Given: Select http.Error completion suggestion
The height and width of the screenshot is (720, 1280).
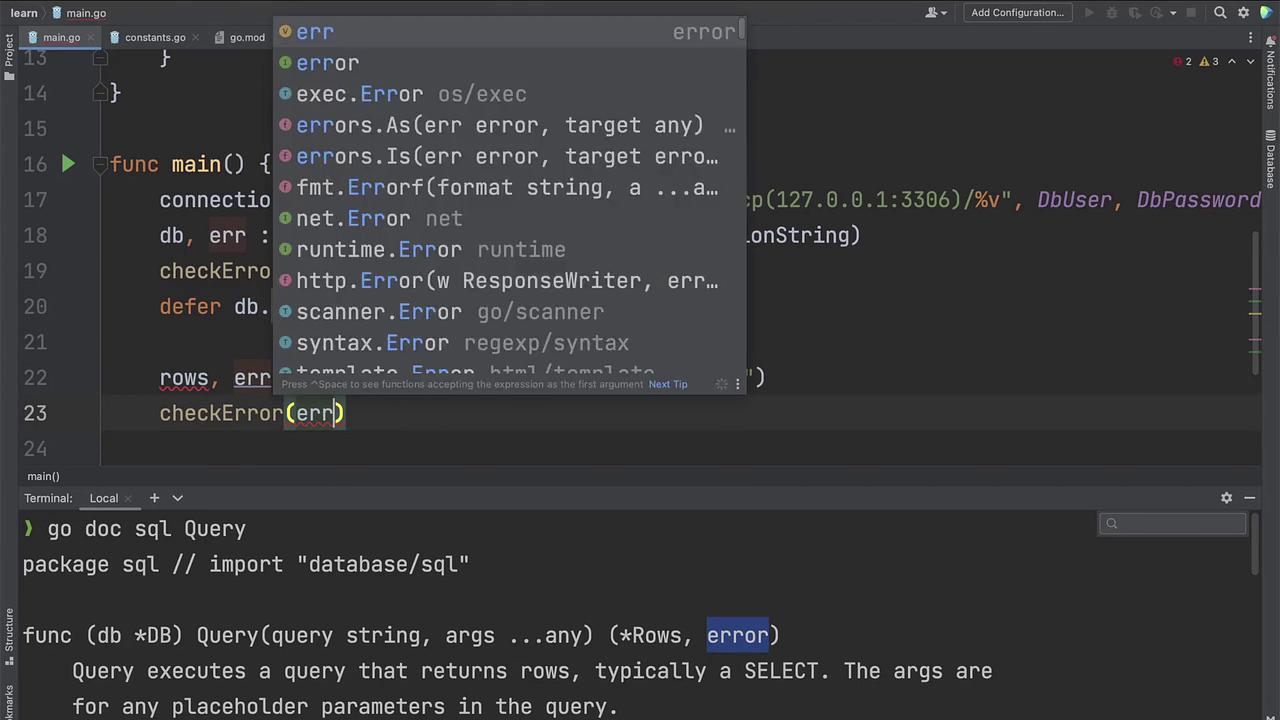Looking at the screenshot, I should 509,281.
